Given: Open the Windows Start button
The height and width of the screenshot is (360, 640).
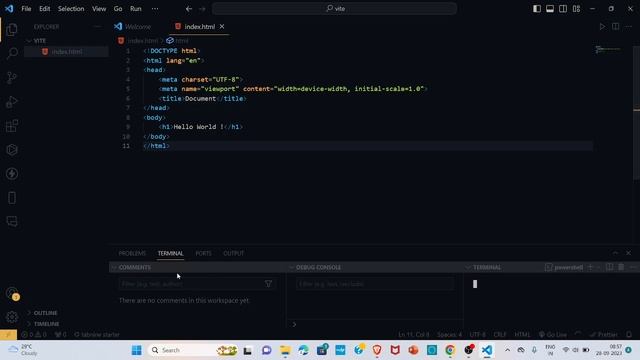Looking at the screenshot, I should (137, 350).
